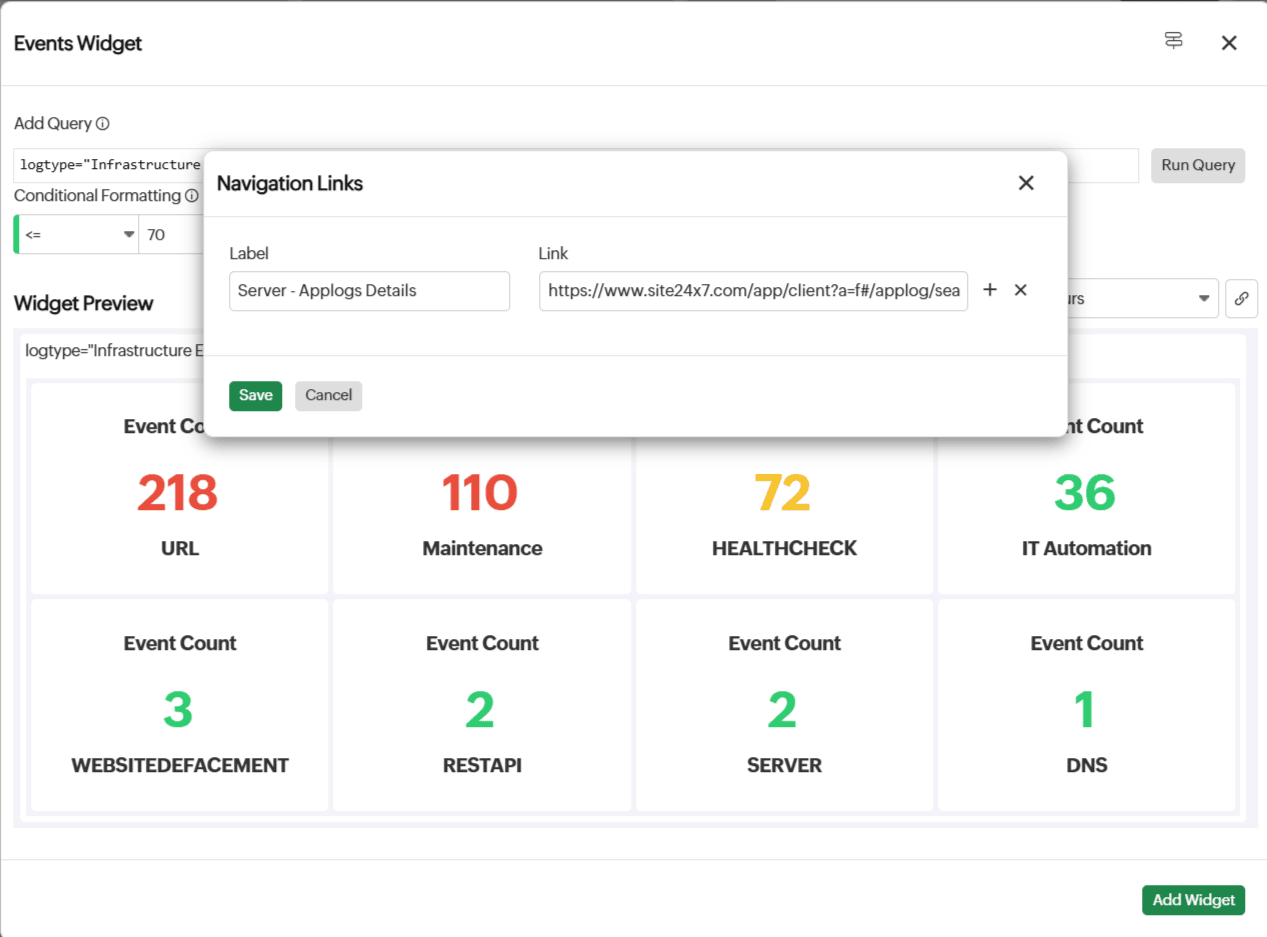Add another navigation link row with plus icon
This screenshot has height=937, width=1267.
tap(990, 290)
